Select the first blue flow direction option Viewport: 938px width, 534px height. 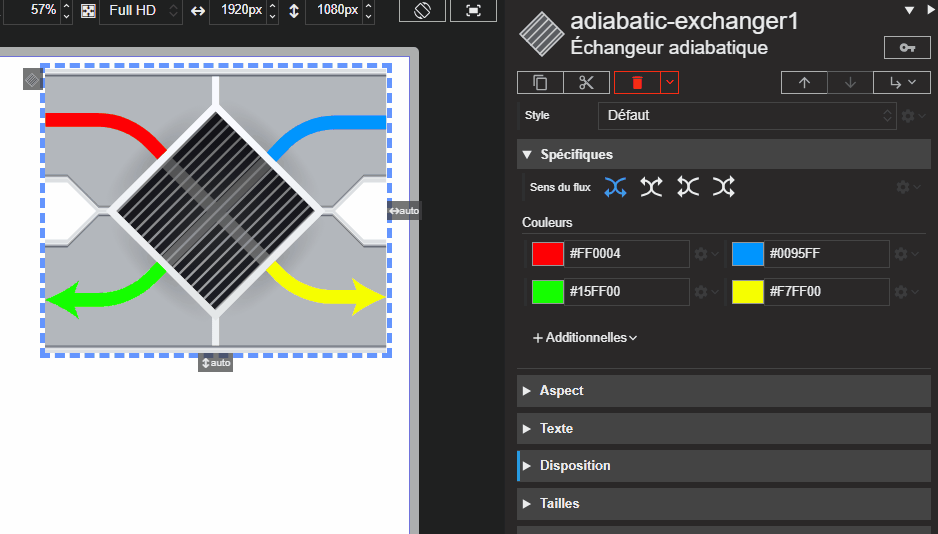pyautogui.click(x=615, y=187)
